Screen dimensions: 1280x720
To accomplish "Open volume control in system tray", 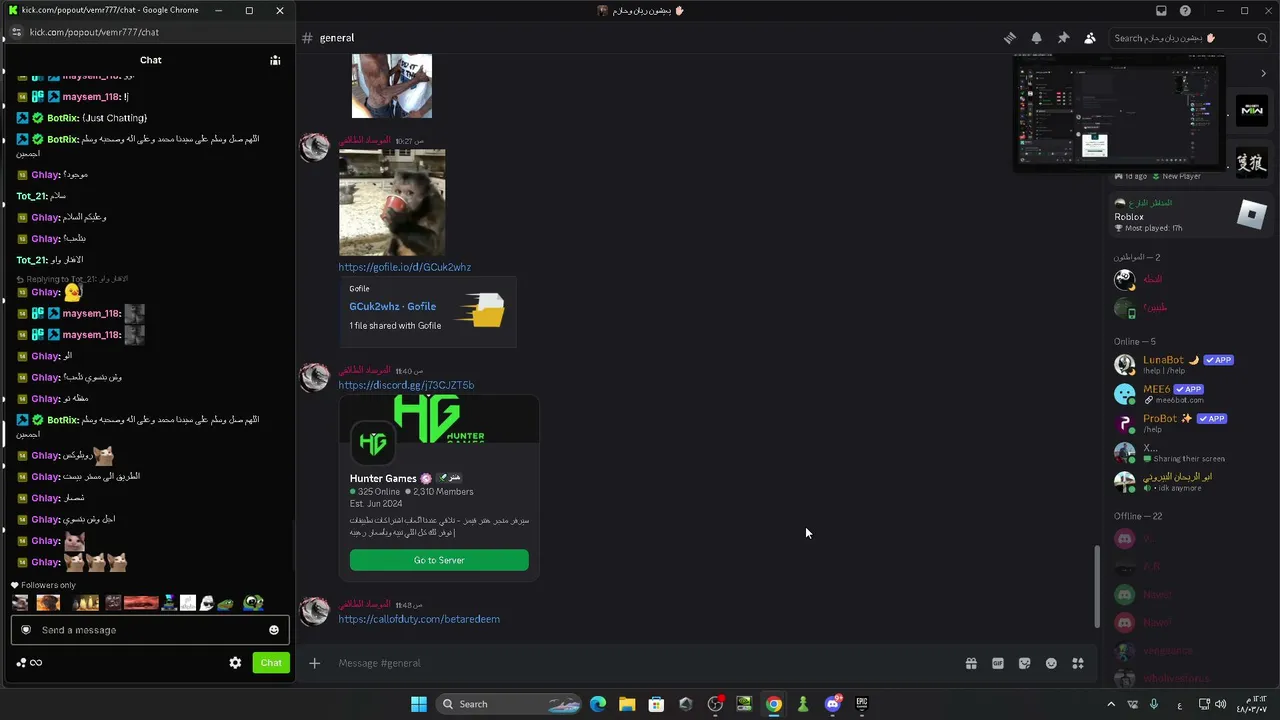I will [x=1220, y=704].
